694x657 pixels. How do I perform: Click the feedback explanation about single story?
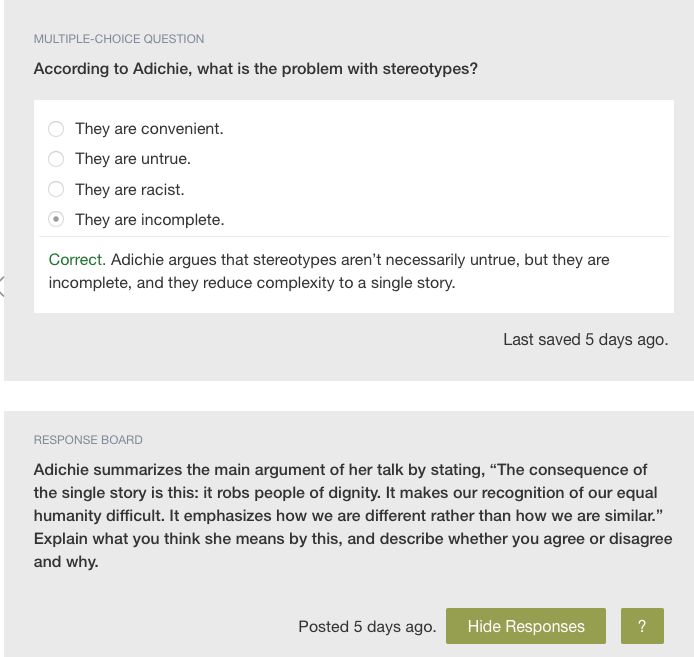tap(329, 271)
